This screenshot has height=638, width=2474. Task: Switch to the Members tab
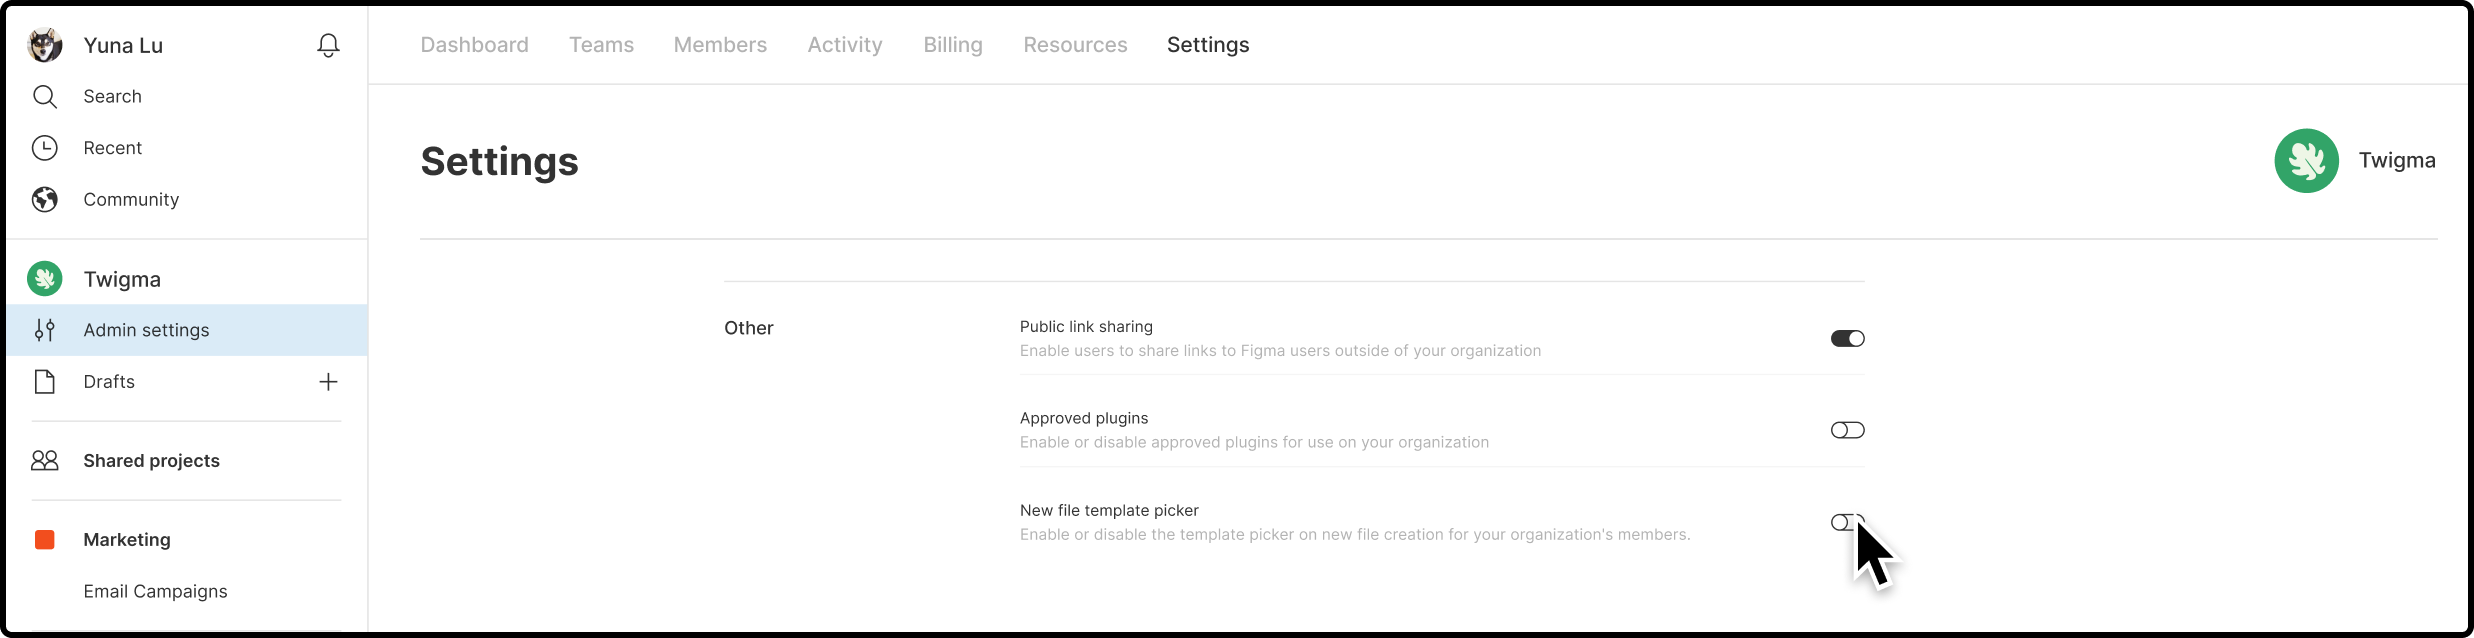click(x=720, y=45)
